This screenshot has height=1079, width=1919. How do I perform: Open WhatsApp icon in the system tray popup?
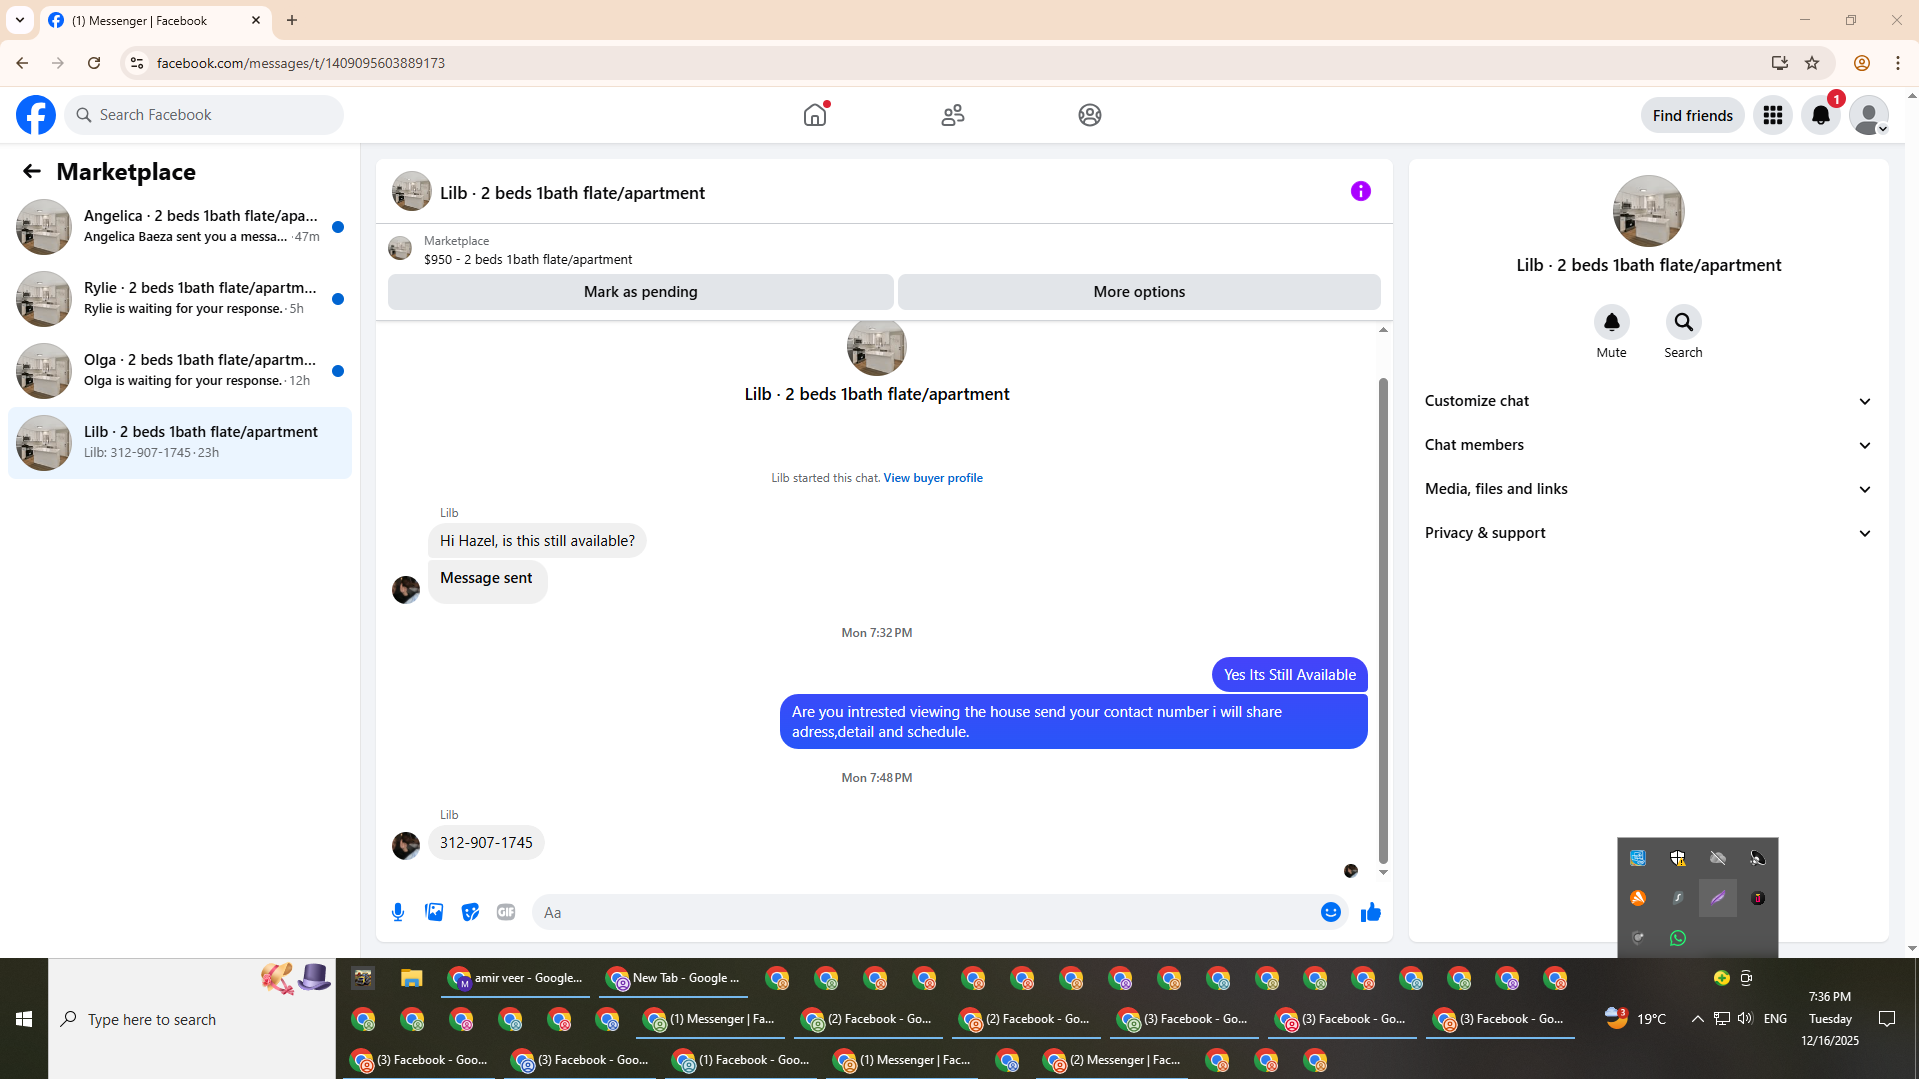pos(1678,938)
